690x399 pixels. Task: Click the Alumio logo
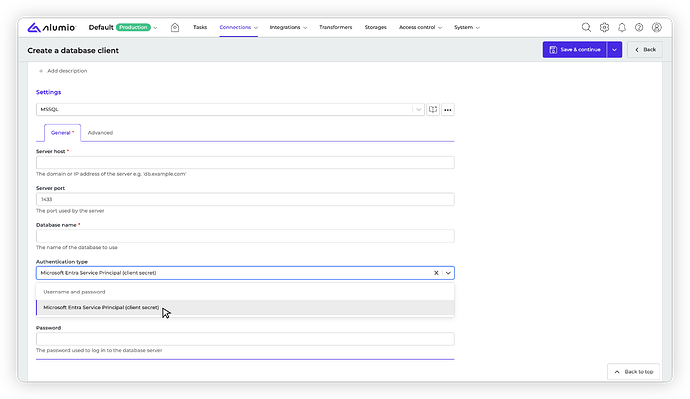51,27
